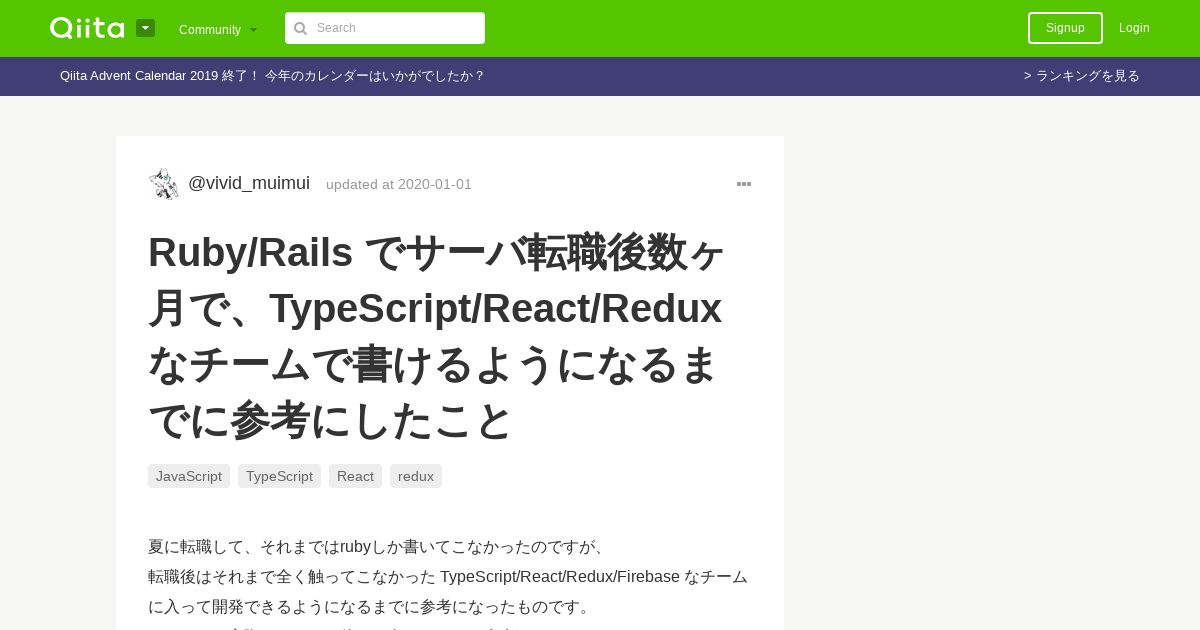Click the Login link

[x=1134, y=28]
